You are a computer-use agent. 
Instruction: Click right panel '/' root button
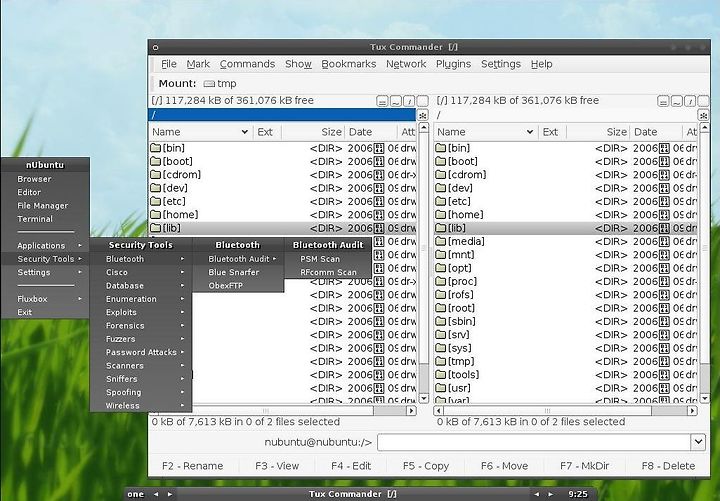pyautogui.click(x=690, y=101)
